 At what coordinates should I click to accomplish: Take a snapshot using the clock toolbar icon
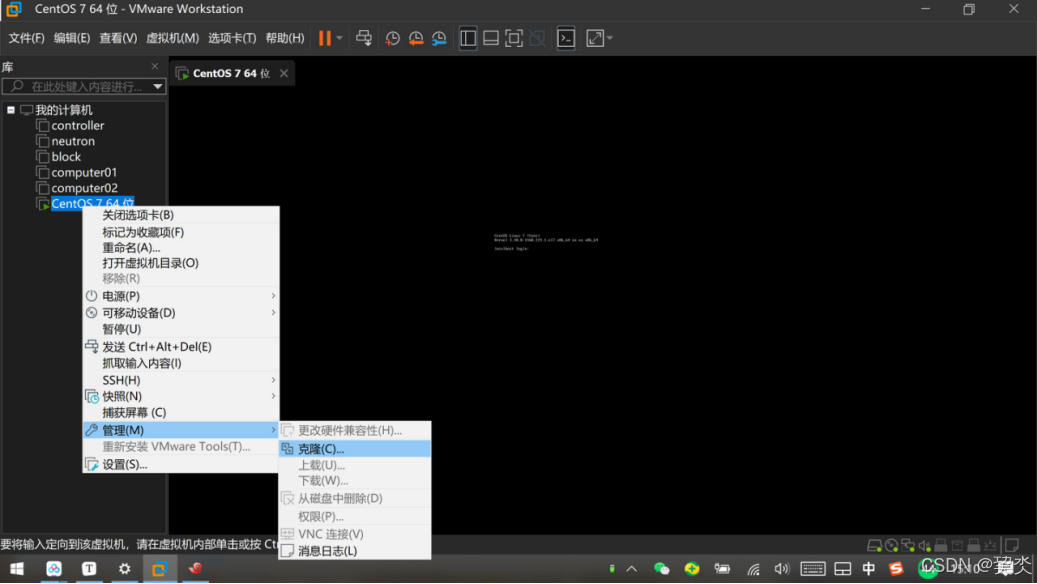point(392,38)
